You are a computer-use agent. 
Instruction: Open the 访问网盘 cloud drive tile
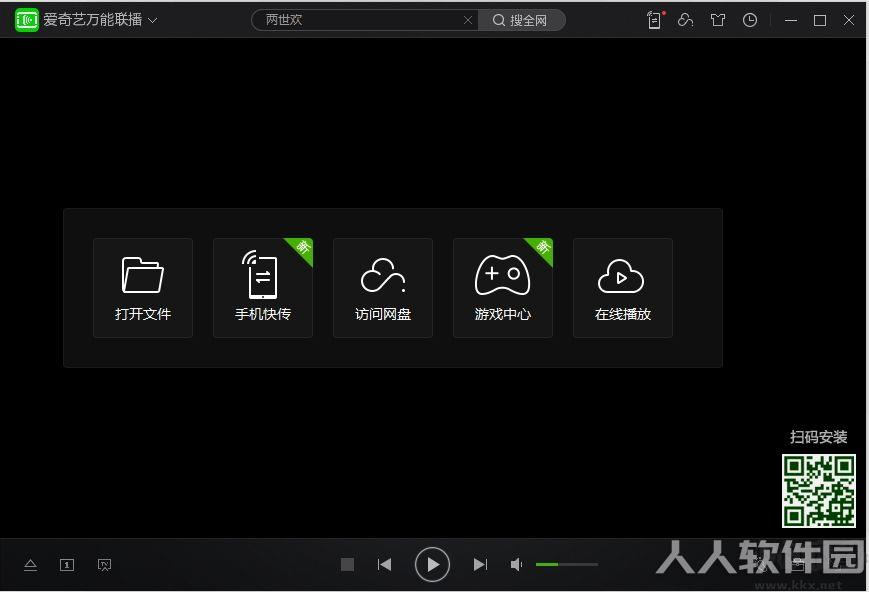tap(383, 288)
